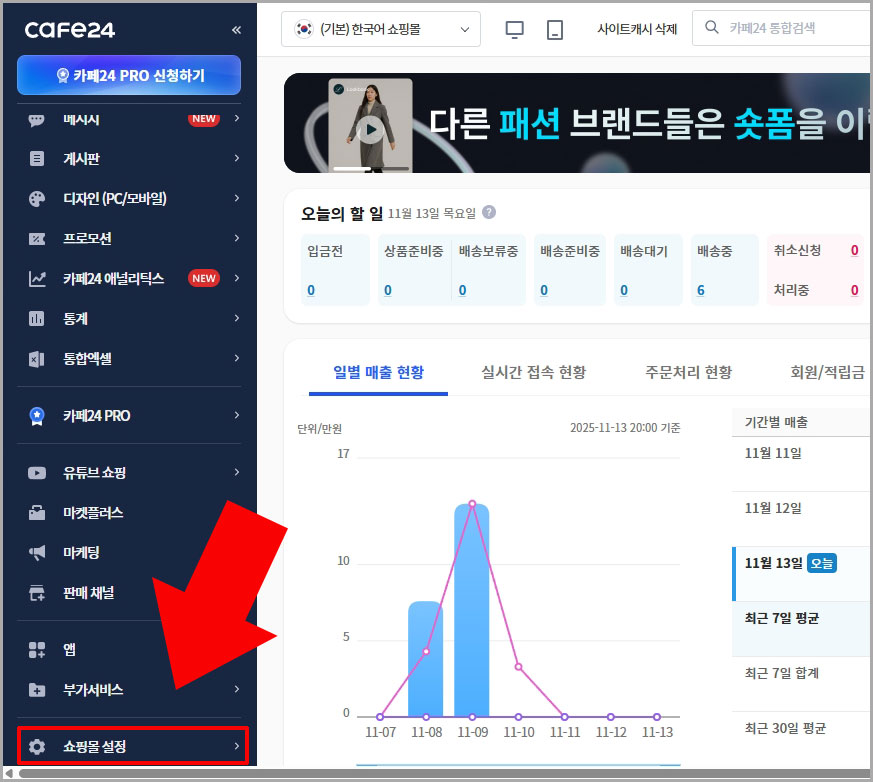Click the desktop shop preview monitor icon

pyautogui.click(x=514, y=29)
